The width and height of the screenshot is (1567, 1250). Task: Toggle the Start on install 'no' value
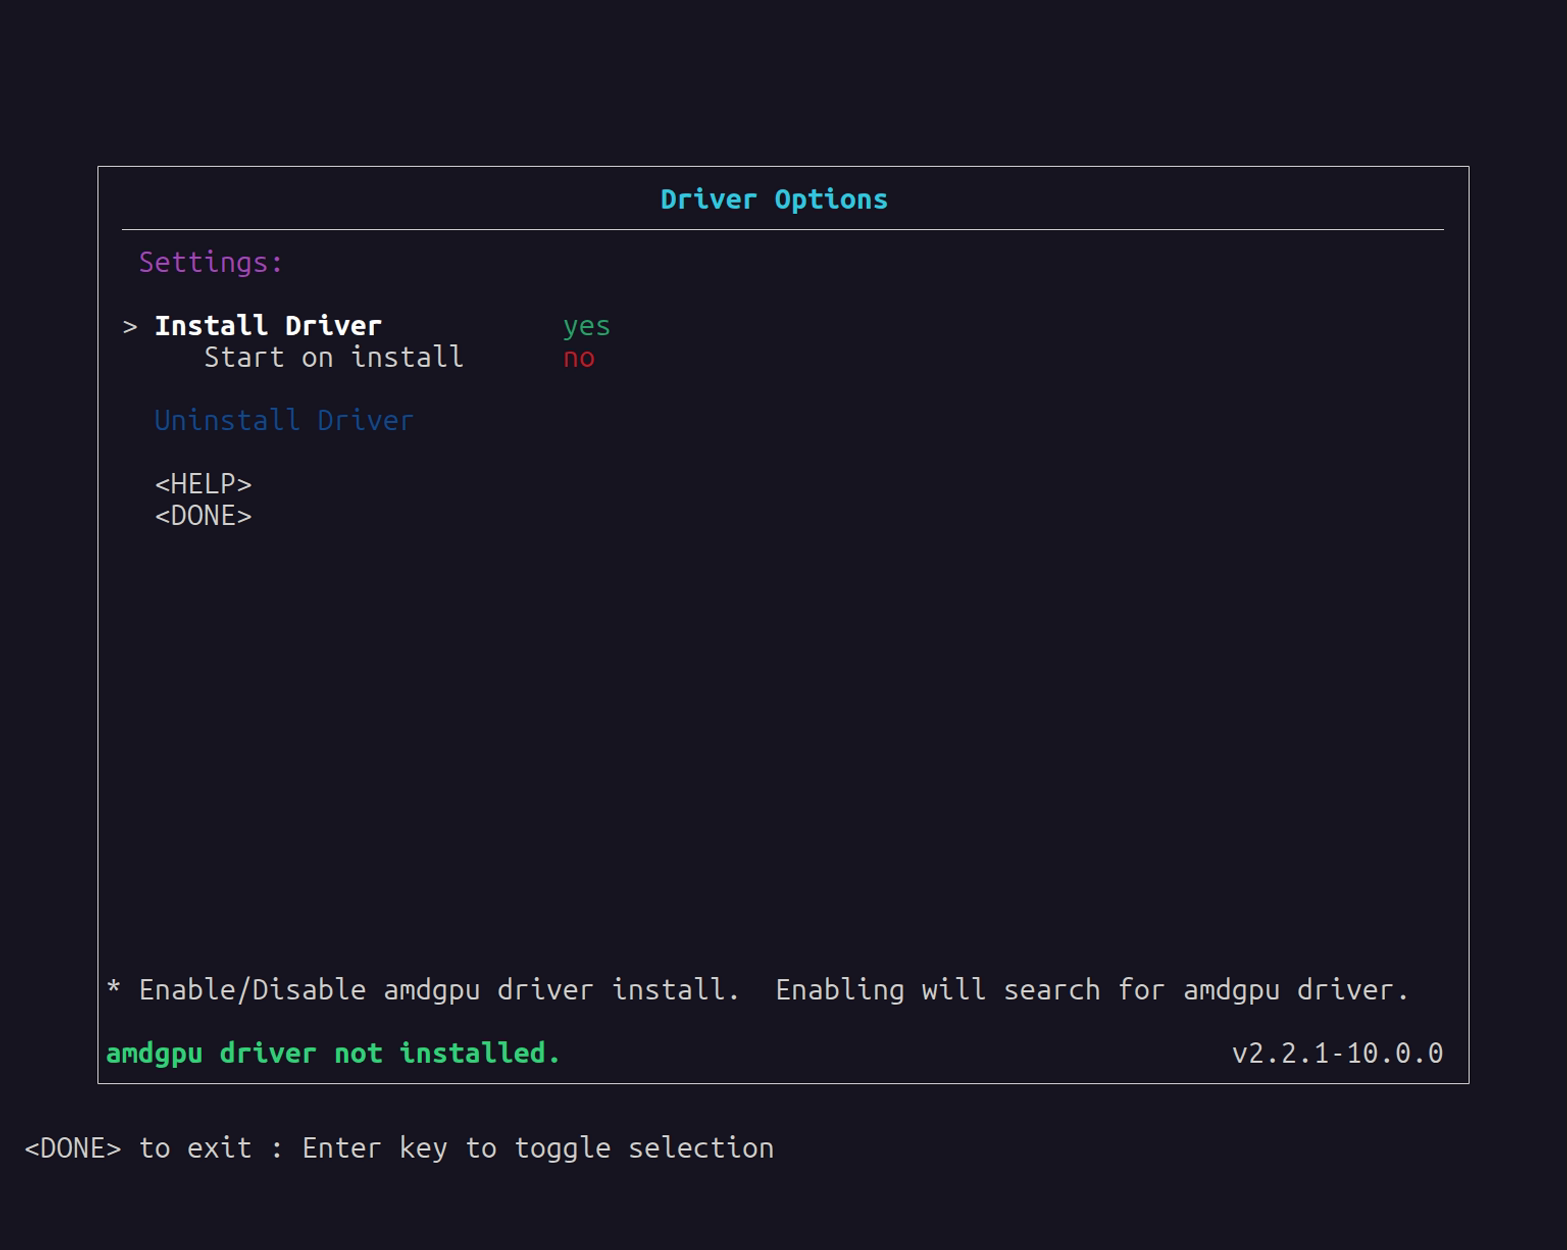tap(578, 358)
